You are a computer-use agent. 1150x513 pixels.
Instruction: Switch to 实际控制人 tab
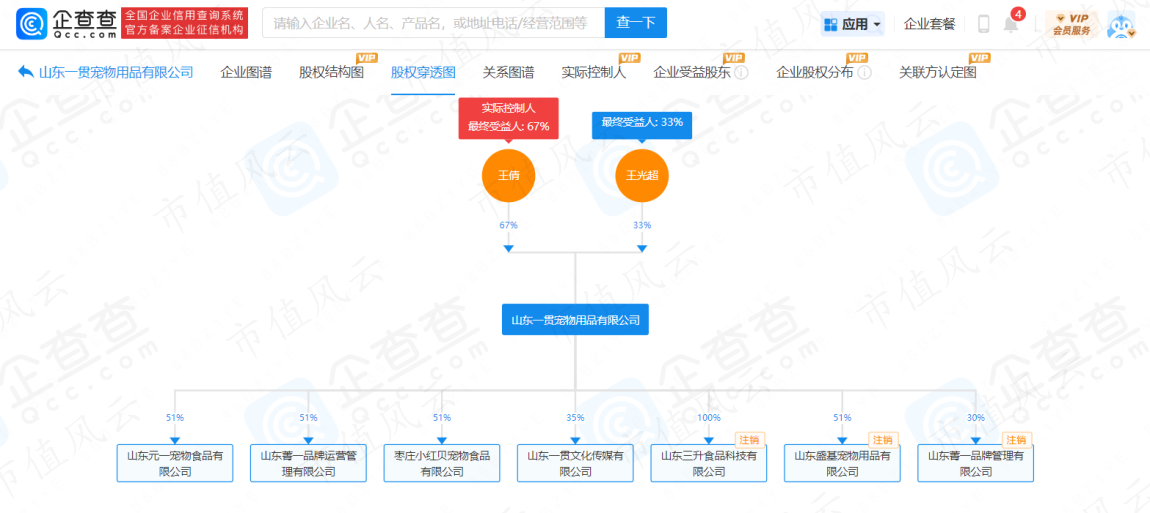point(593,72)
